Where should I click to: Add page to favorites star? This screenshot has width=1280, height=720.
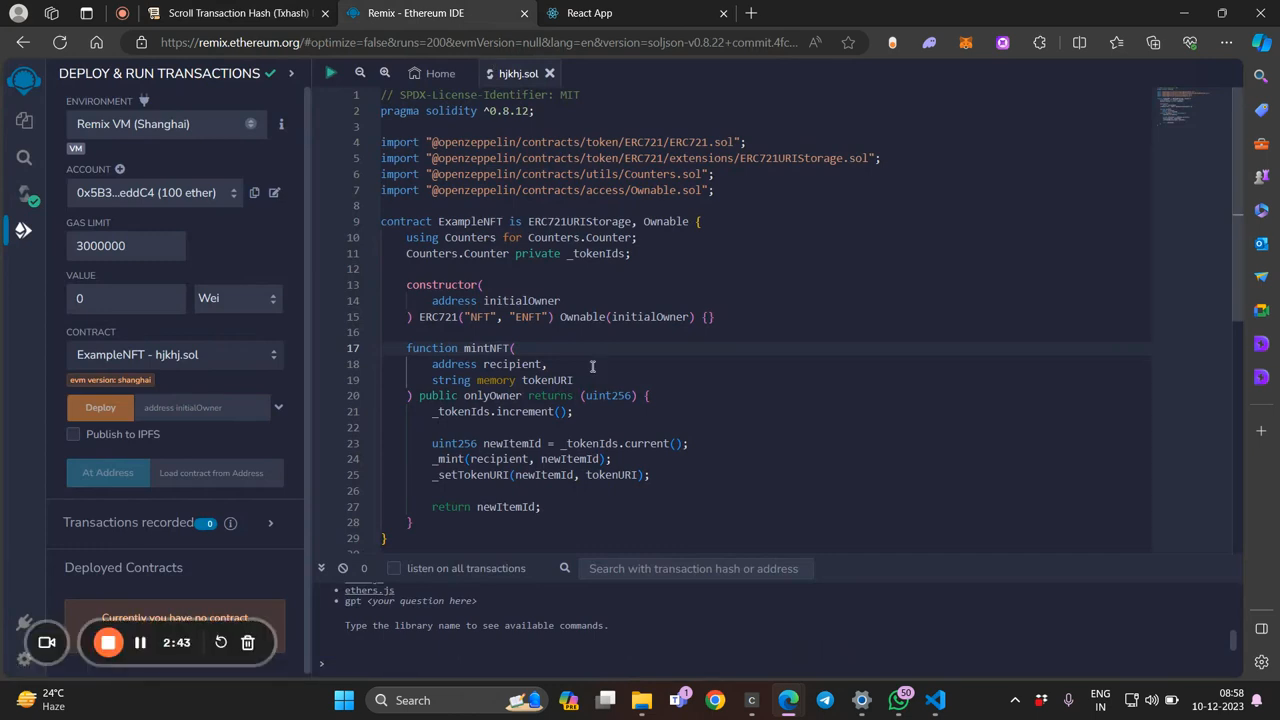848,43
